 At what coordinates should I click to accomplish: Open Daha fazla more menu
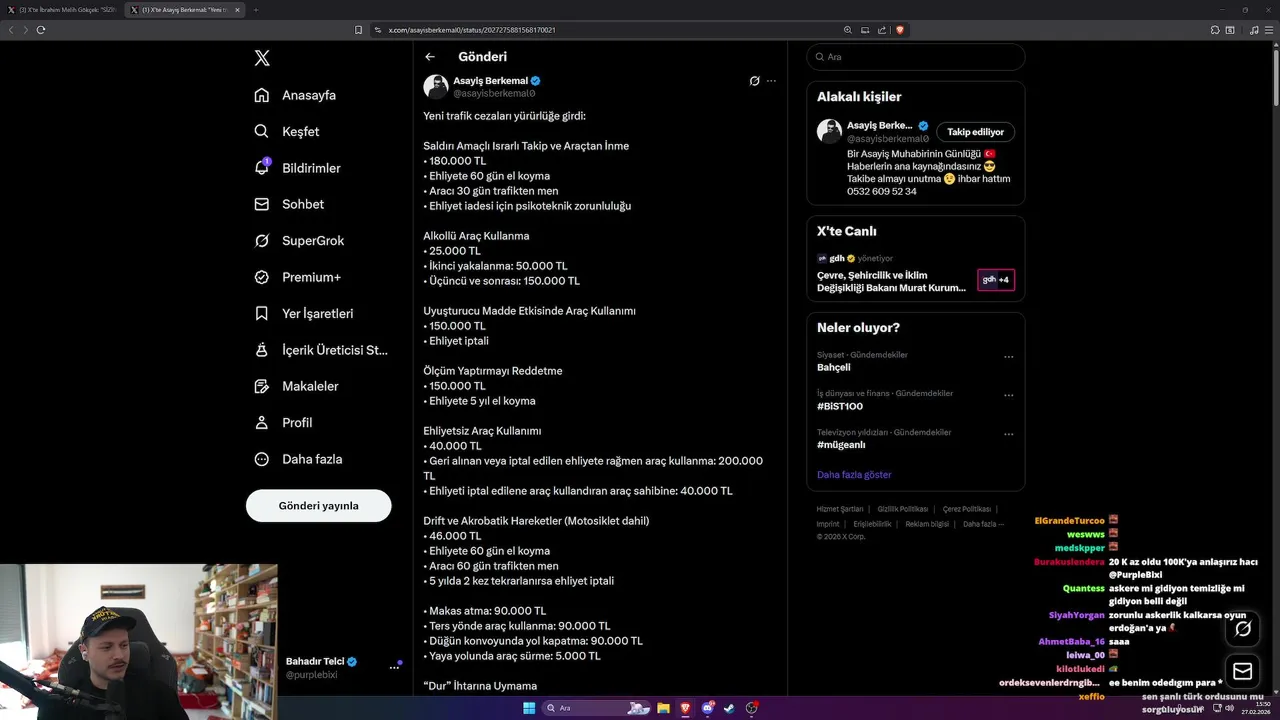298,459
